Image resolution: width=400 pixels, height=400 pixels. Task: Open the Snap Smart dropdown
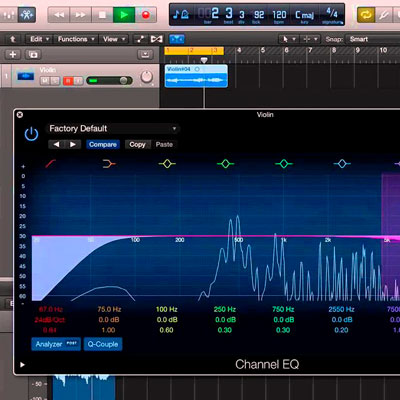coord(373,39)
